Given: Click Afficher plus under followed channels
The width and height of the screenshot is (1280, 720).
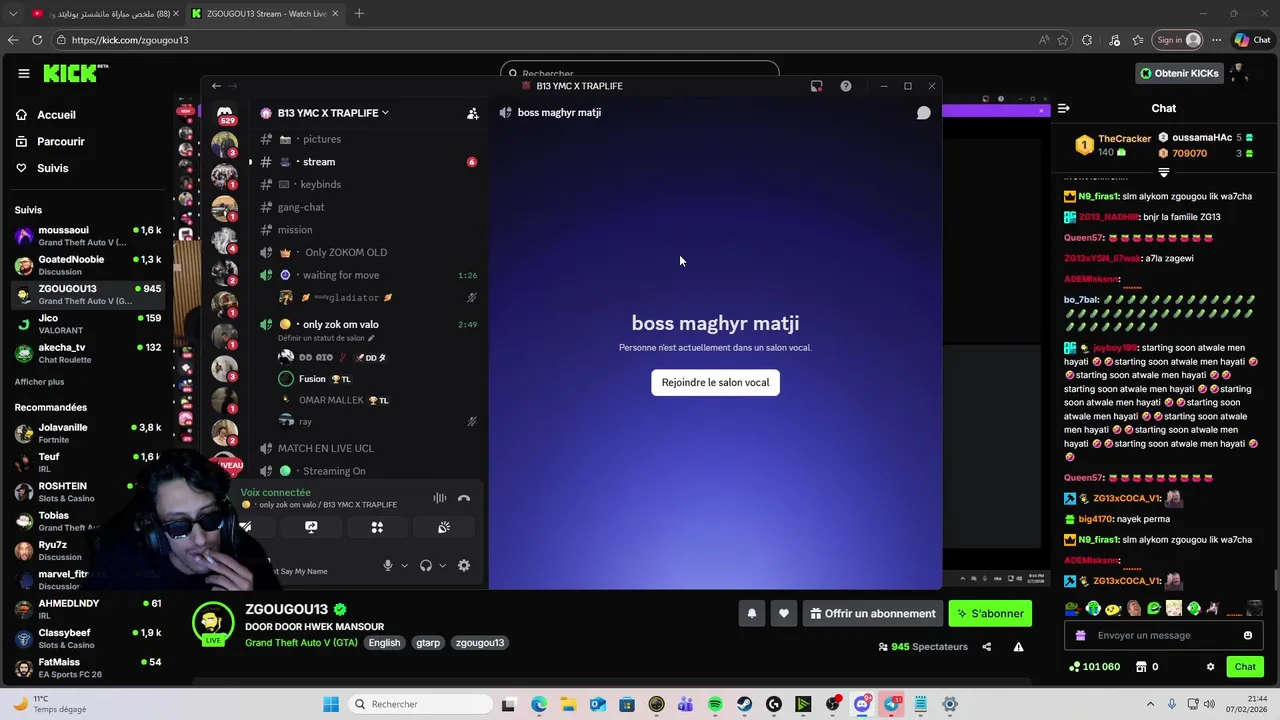Looking at the screenshot, I should coord(39,382).
